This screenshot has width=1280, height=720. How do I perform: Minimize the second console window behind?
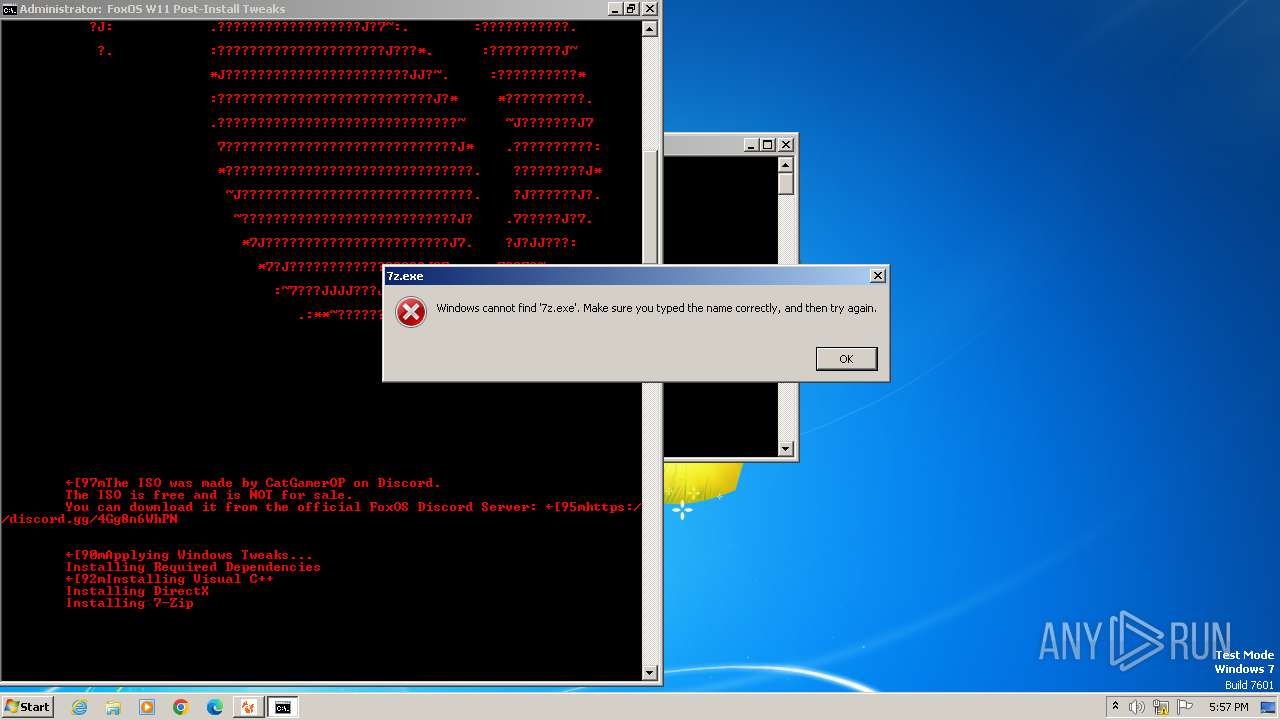(751, 145)
